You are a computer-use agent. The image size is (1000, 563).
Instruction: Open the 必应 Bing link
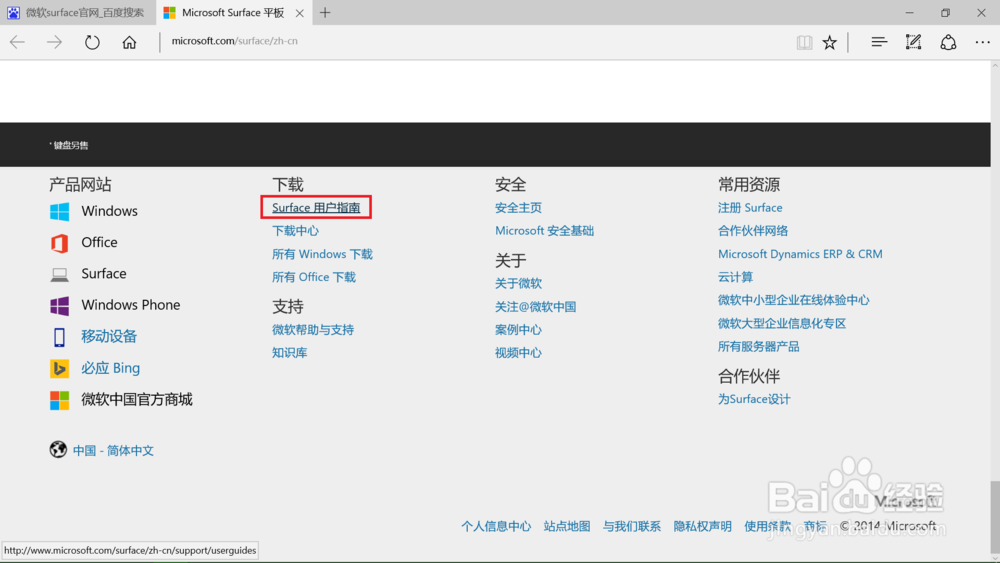pyautogui.click(x=110, y=368)
